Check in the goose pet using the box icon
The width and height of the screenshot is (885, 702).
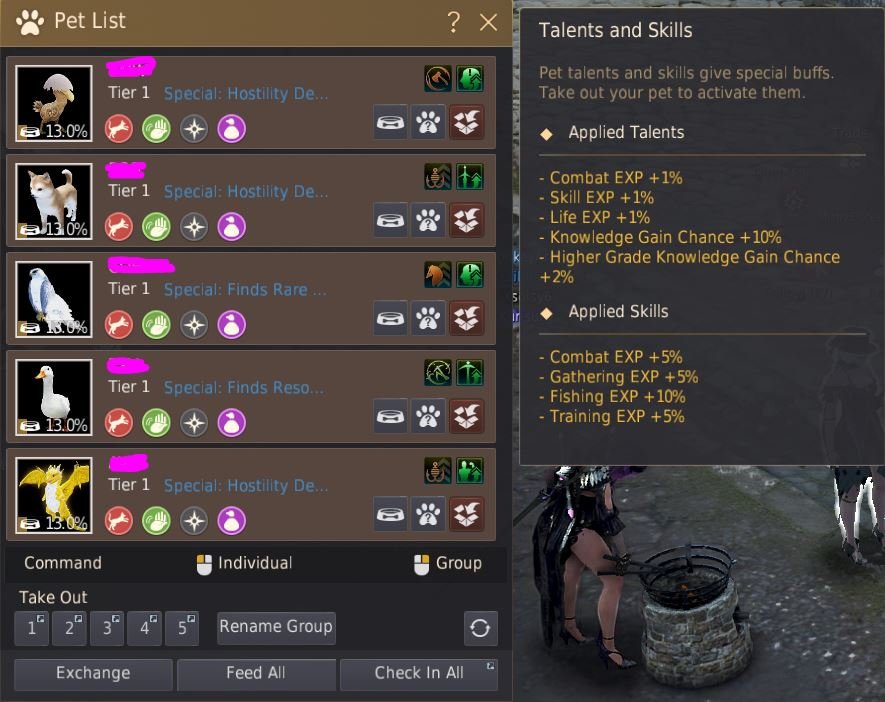pos(466,416)
